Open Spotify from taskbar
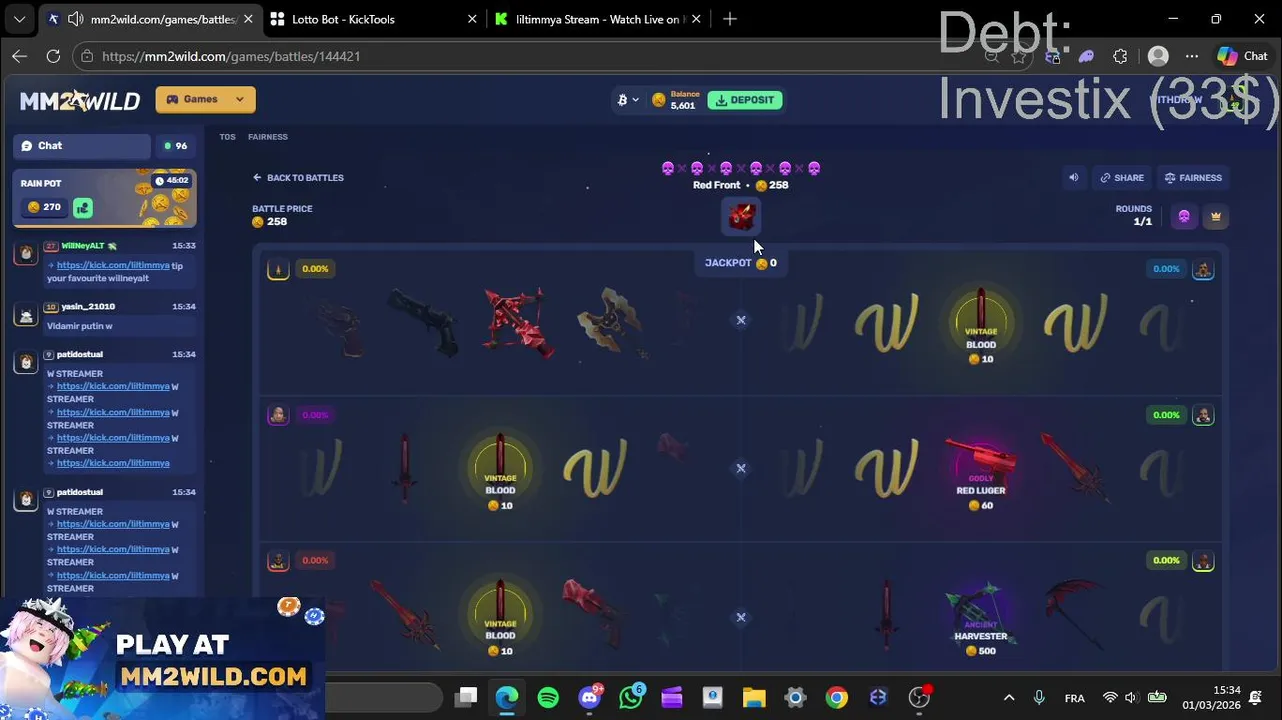This screenshot has width=1282, height=720. tap(548, 698)
